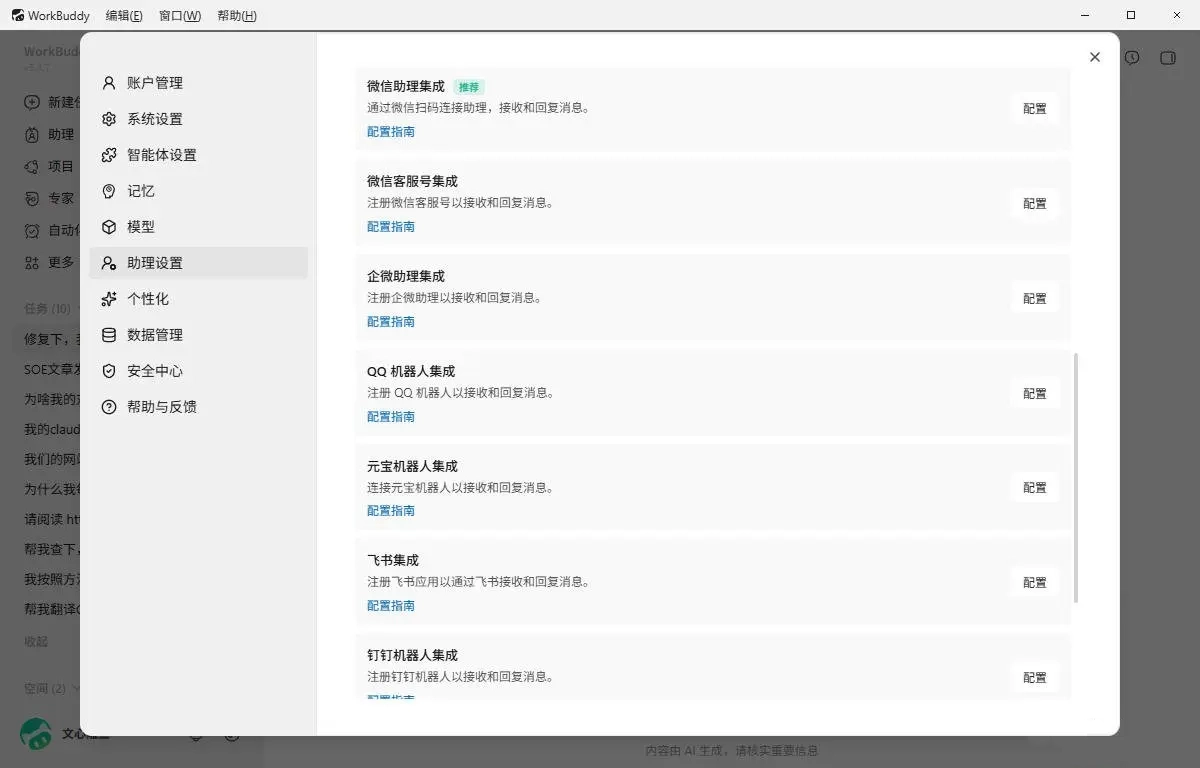Close the settings dialog with X
The width and height of the screenshot is (1200, 768).
click(x=1095, y=57)
